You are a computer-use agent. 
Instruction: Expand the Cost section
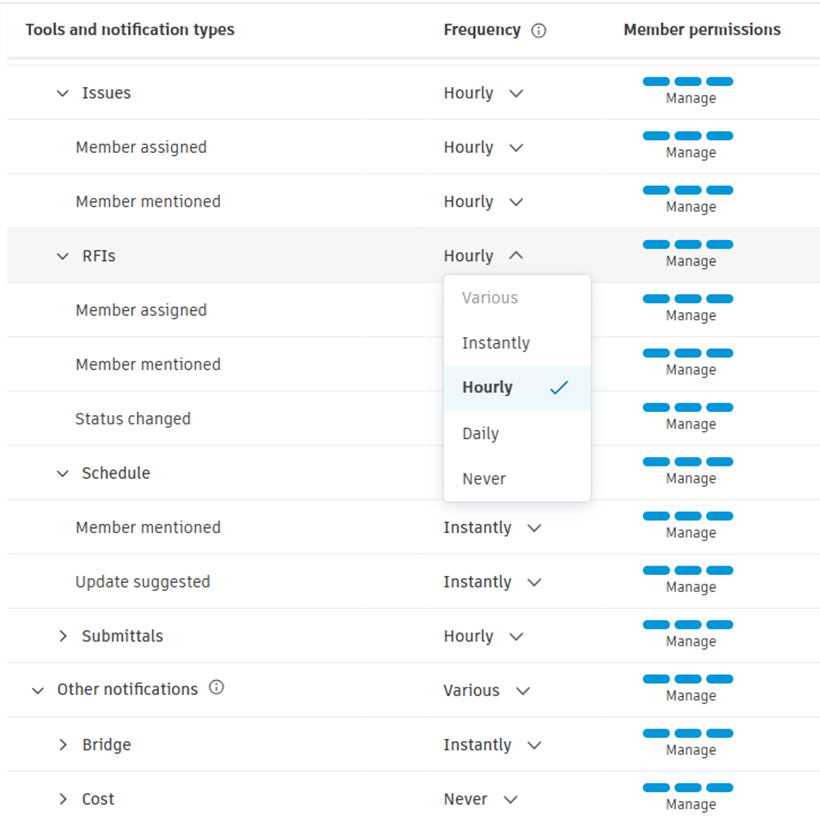pos(63,798)
